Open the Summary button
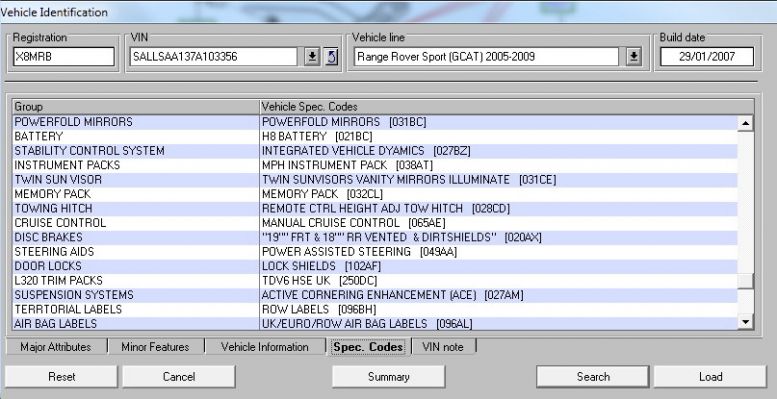Viewport: 777px width, 399px height. coord(388,377)
